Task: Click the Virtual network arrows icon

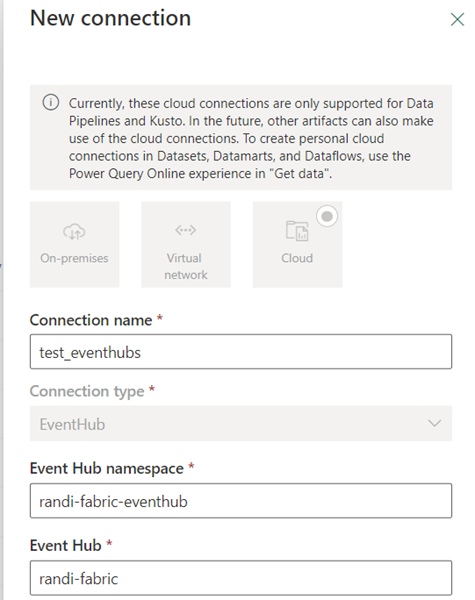Action: [186, 230]
